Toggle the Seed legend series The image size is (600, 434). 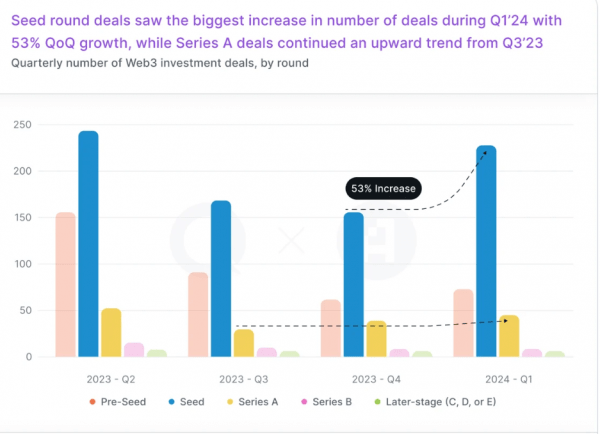(x=186, y=402)
